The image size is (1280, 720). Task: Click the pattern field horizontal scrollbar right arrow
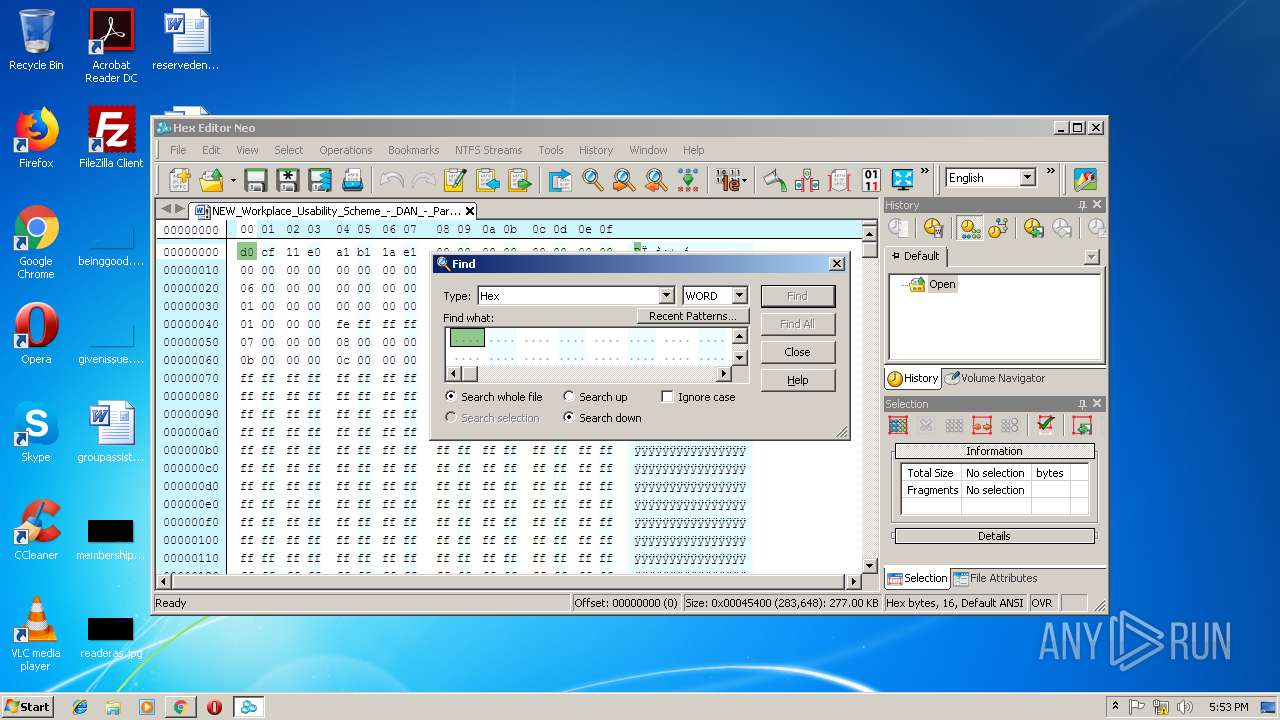pyautogui.click(x=725, y=374)
